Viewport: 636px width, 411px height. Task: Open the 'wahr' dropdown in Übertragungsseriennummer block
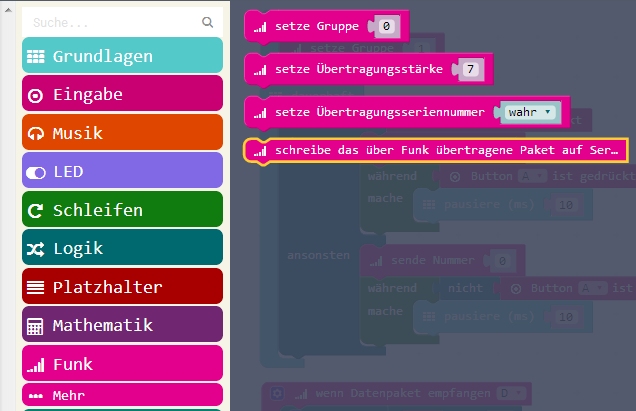click(530, 112)
